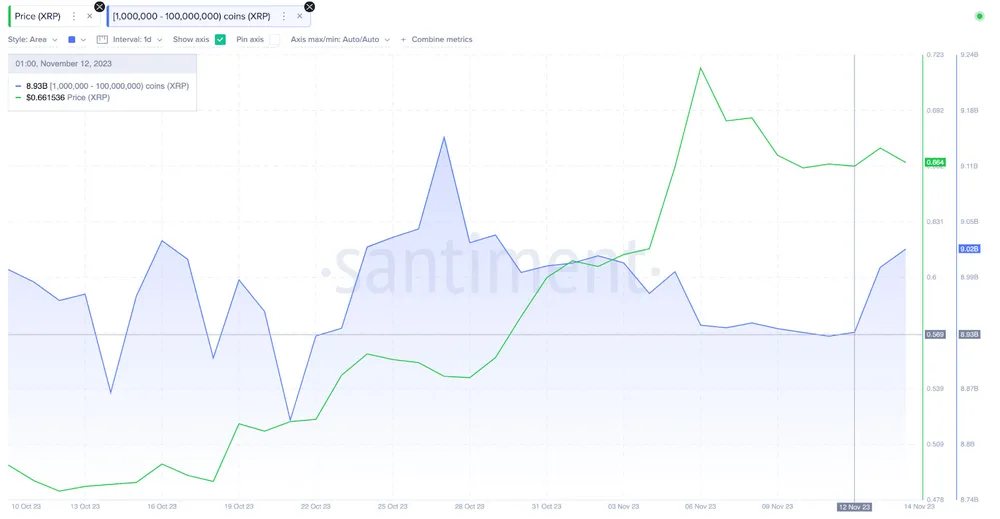The width and height of the screenshot is (1000, 519).
Task: Close the coins (XRP) tab with small x
Action: (299, 16)
